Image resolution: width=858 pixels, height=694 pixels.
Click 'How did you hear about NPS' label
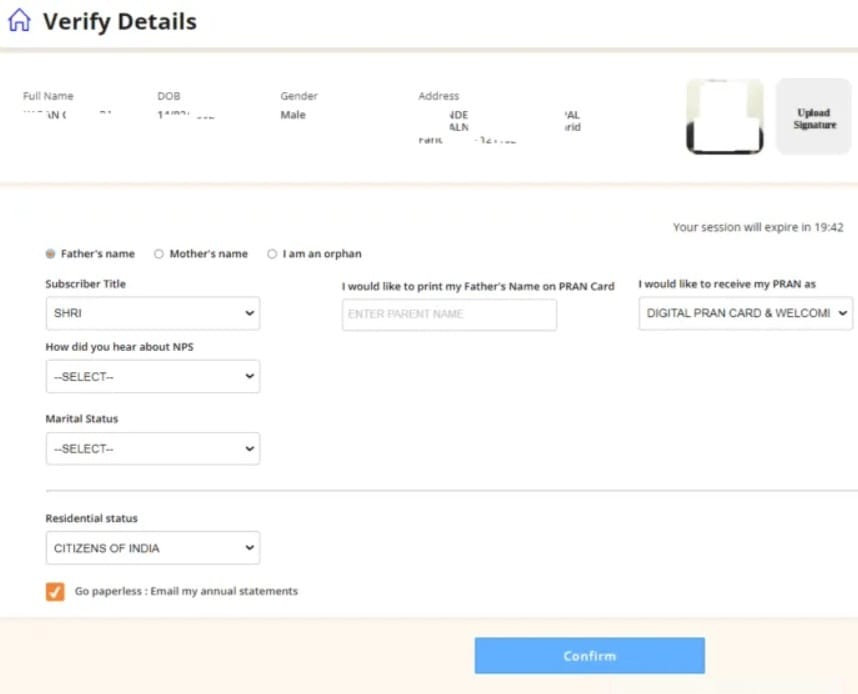[x=119, y=347]
